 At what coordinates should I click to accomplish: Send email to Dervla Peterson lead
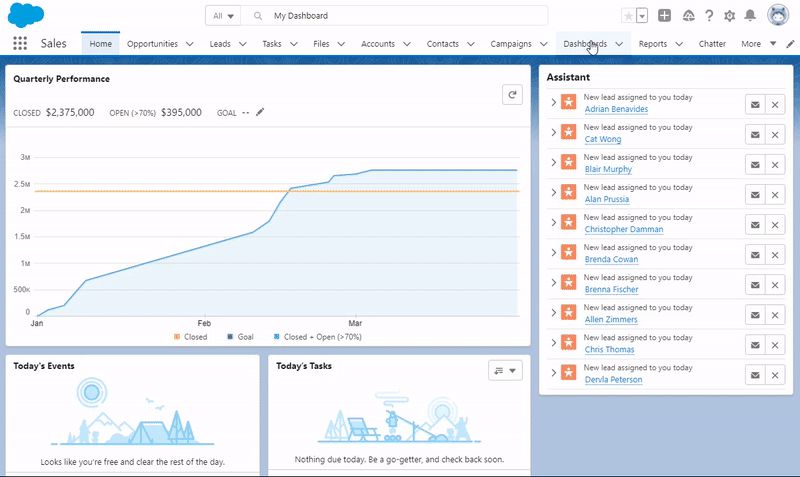coord(755,375)
